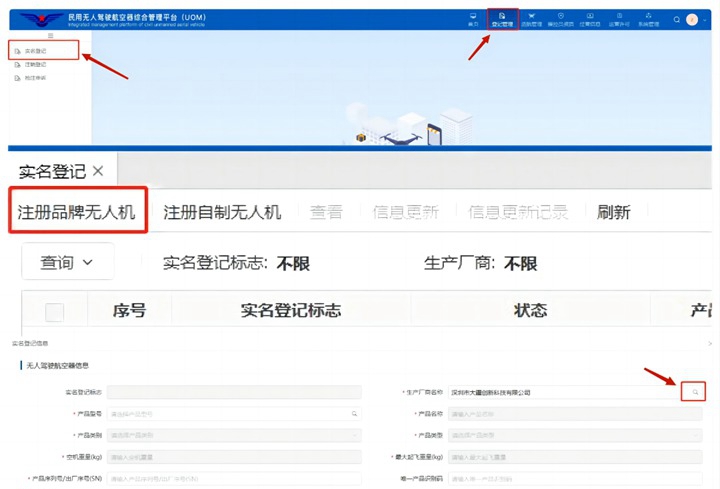Image resolution: width=720 pixels, height=489 pixels.
Task: Click the 空机重量(kg) input field
Action: pos(232,457)
